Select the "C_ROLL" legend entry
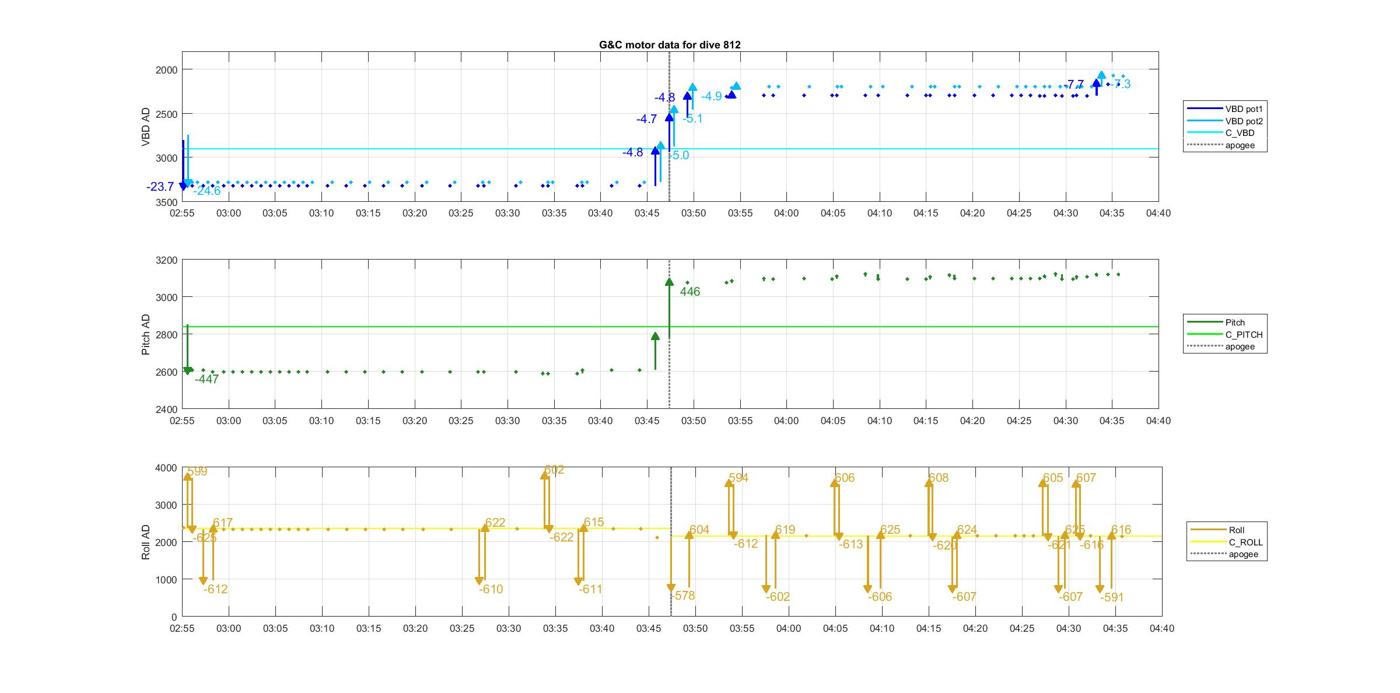 [1245, 542]
